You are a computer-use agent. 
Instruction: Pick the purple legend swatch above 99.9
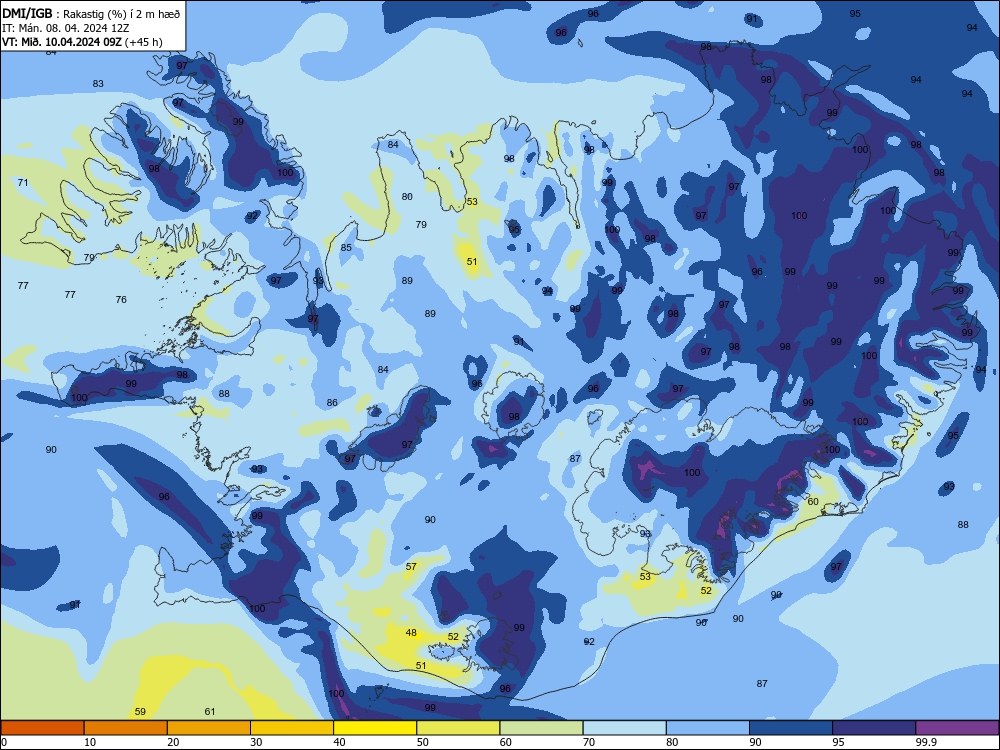coord(957,728)
